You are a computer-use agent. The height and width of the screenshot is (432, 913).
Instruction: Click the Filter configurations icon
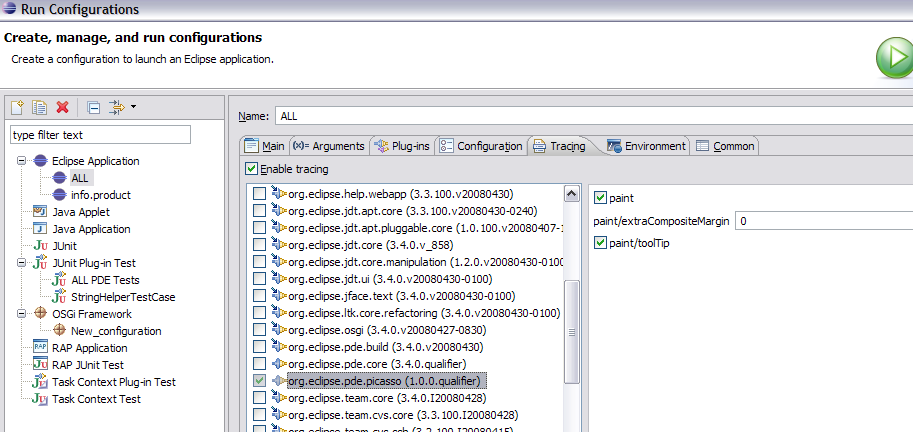pos(117,107)
